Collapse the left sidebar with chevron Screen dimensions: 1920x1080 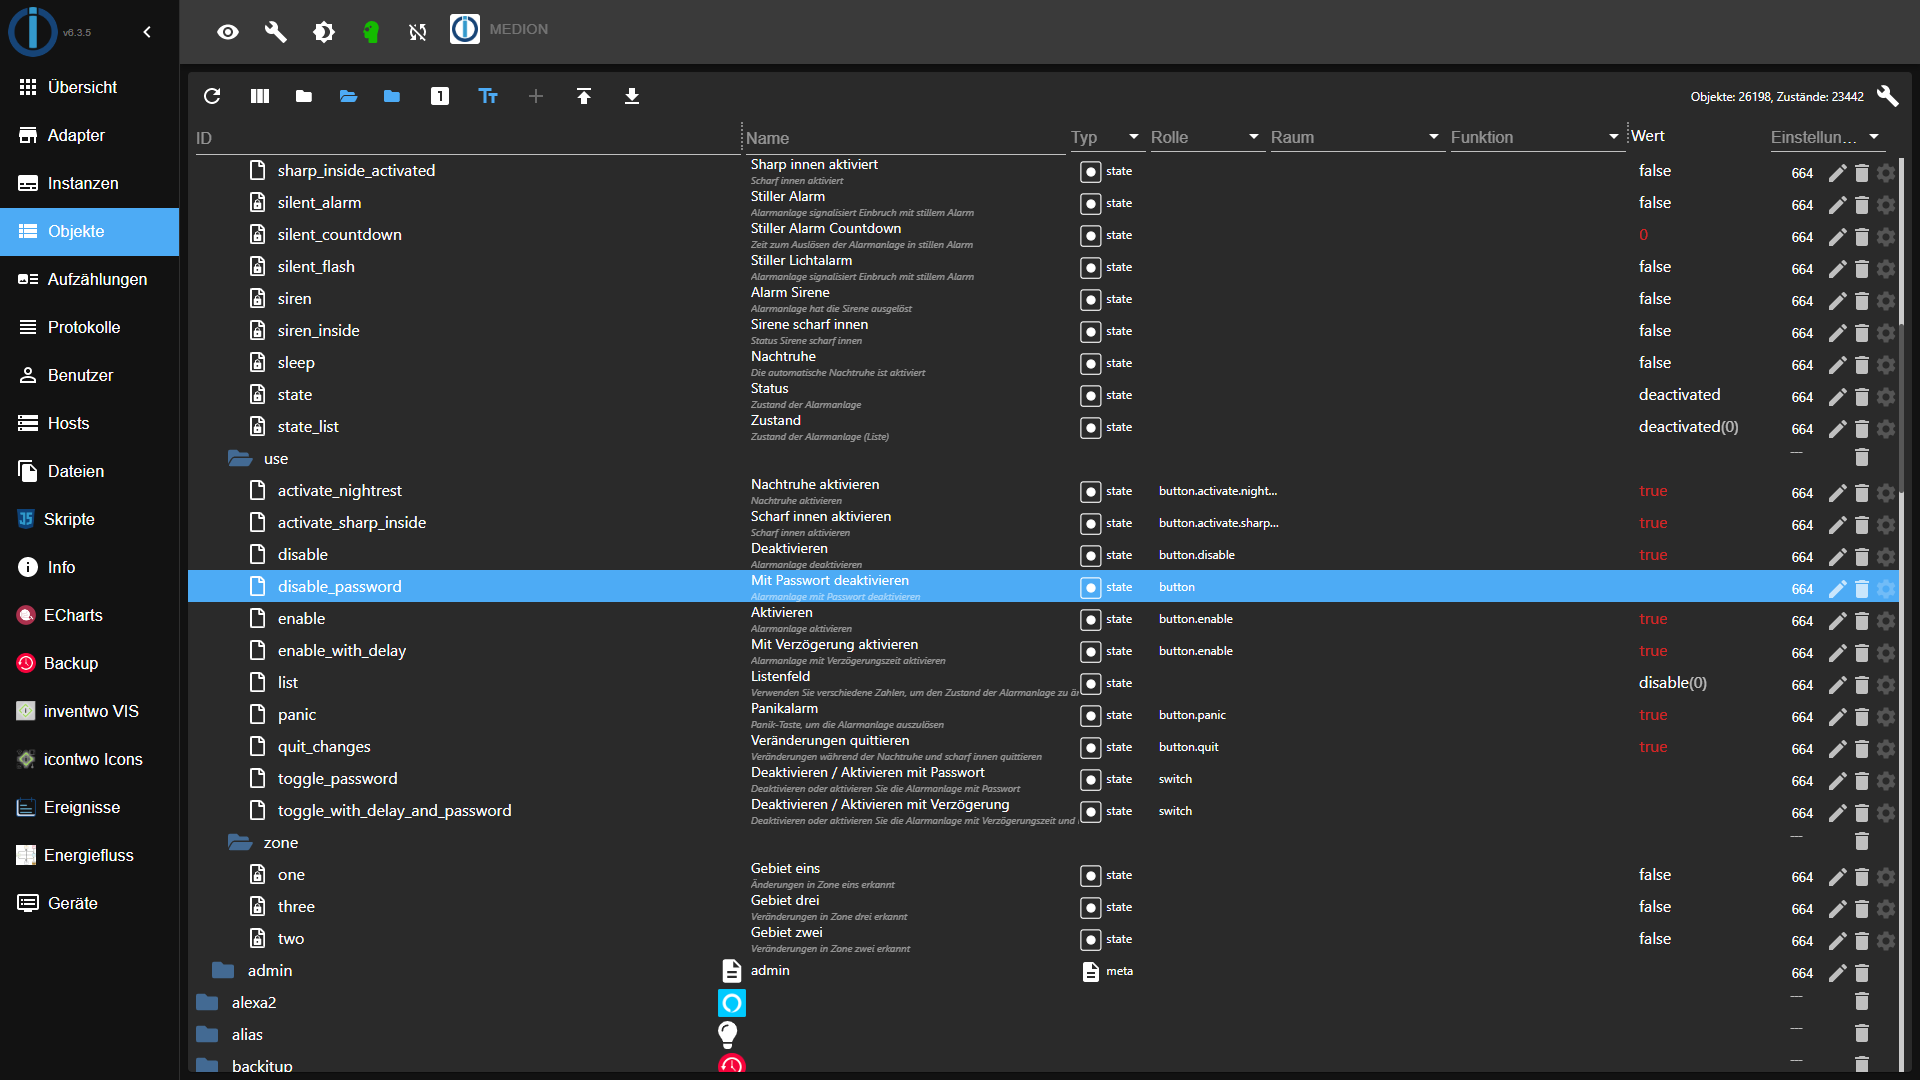[x=147, y=32]
